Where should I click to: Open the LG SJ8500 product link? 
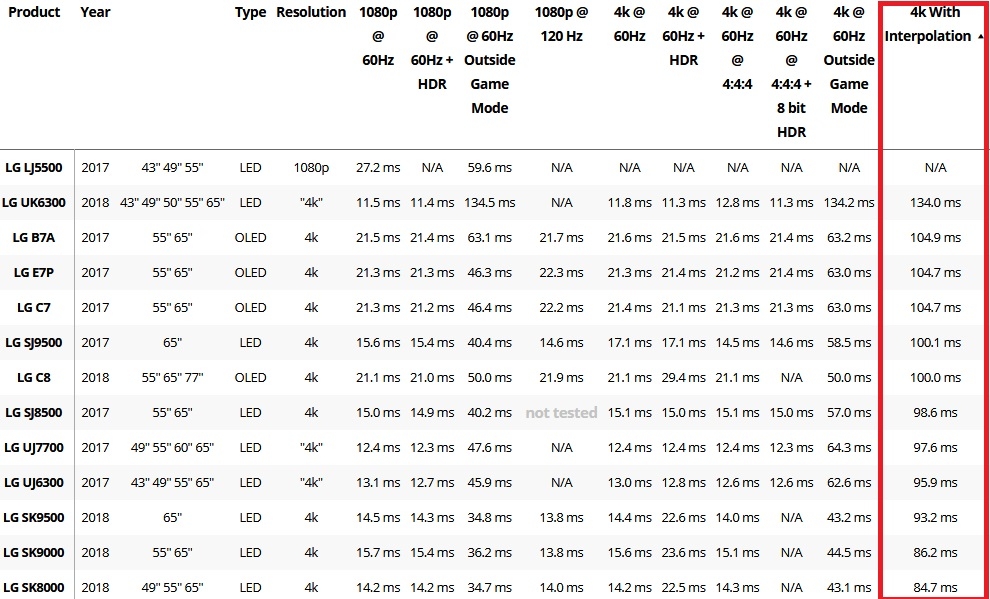coord(34,413)
